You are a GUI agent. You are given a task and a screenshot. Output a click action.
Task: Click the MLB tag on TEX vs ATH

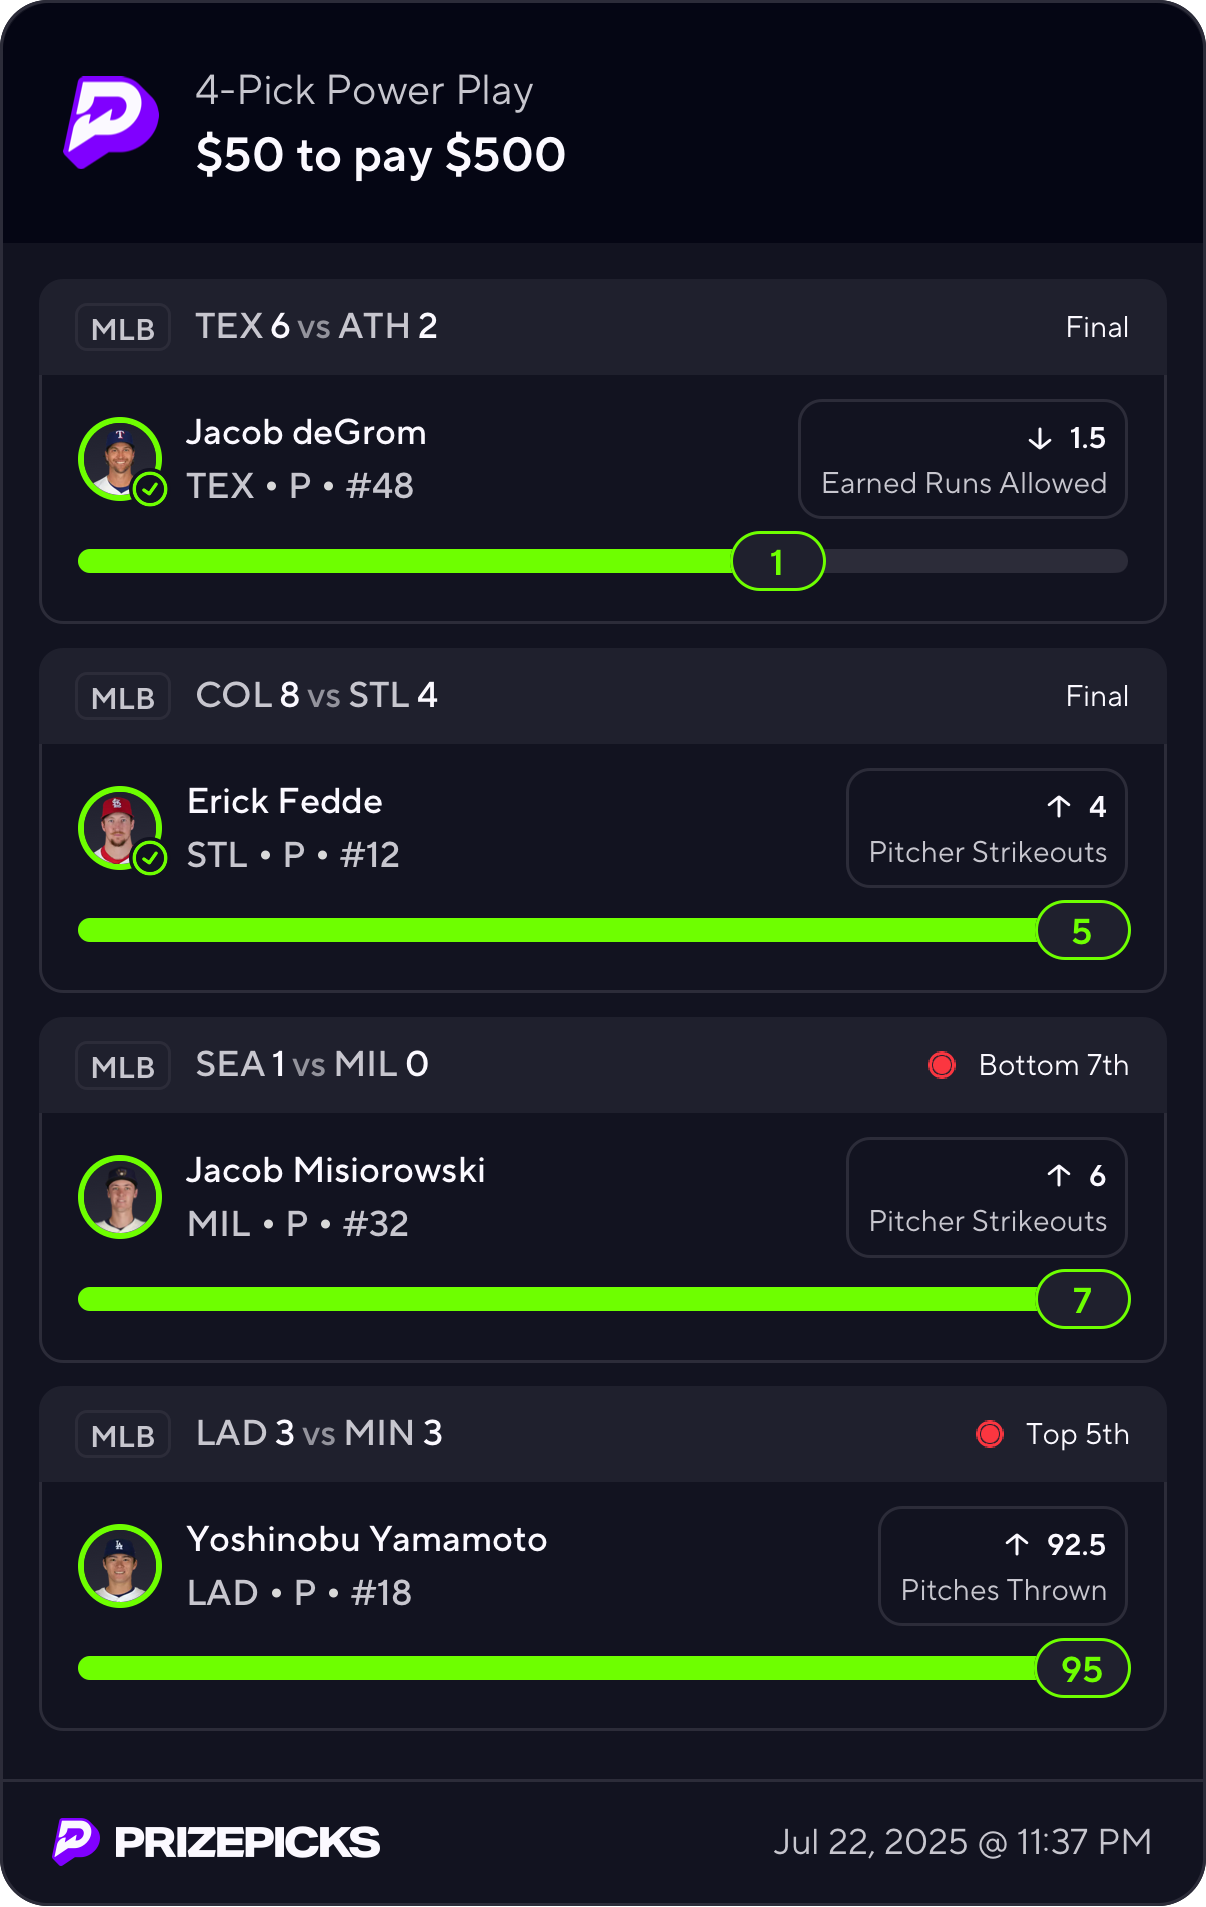tap(123, 328)
